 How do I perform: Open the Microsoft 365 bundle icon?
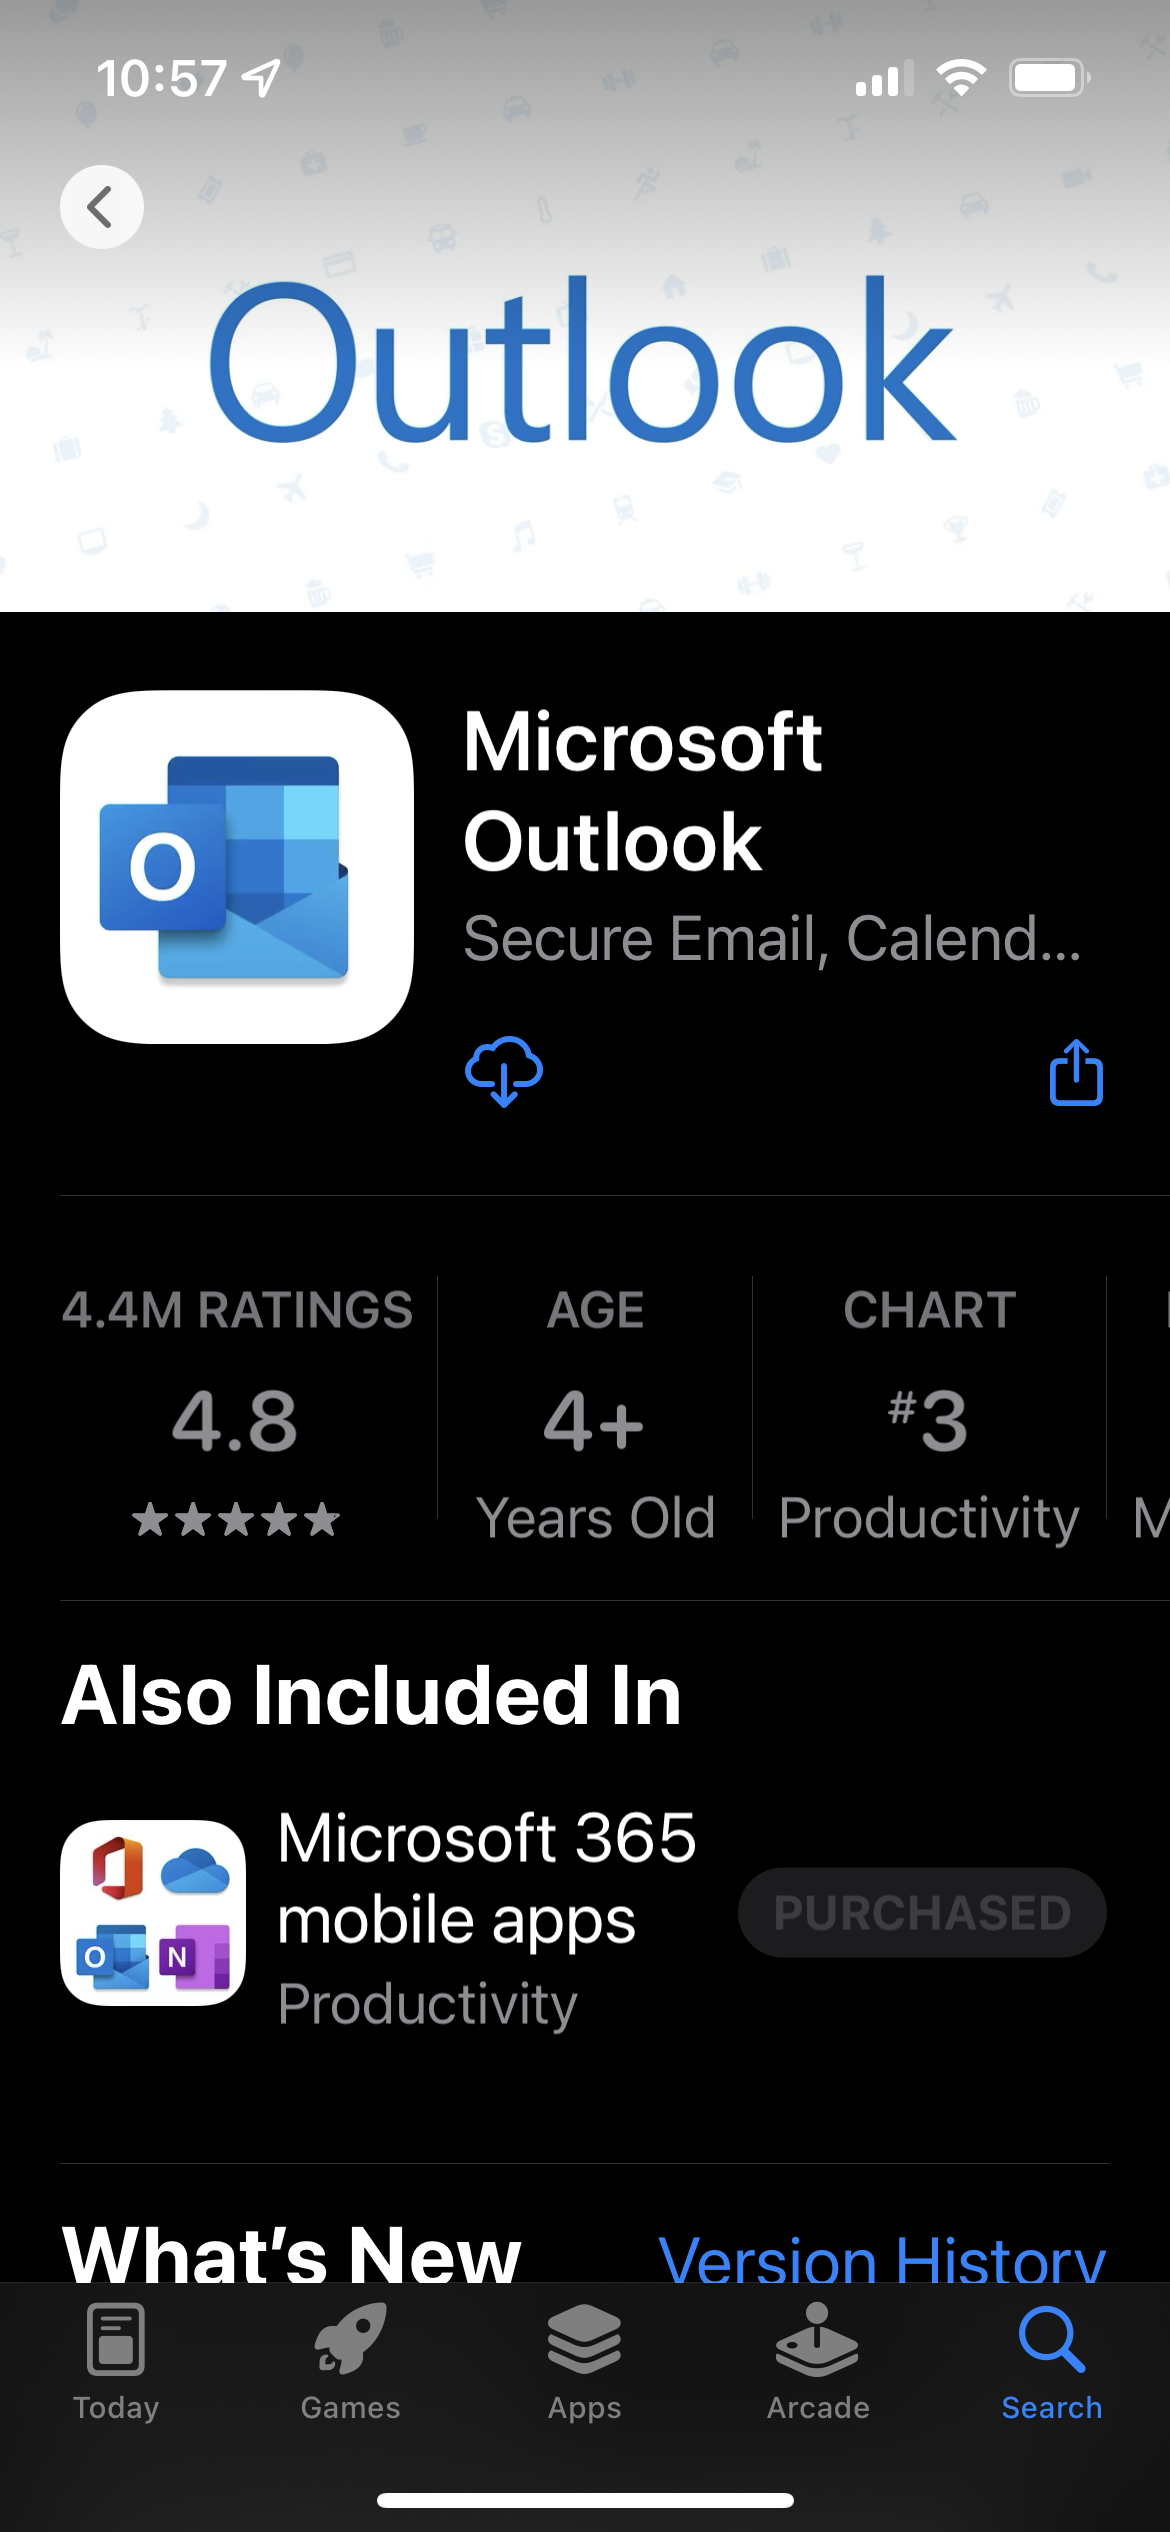(153, 1912)
